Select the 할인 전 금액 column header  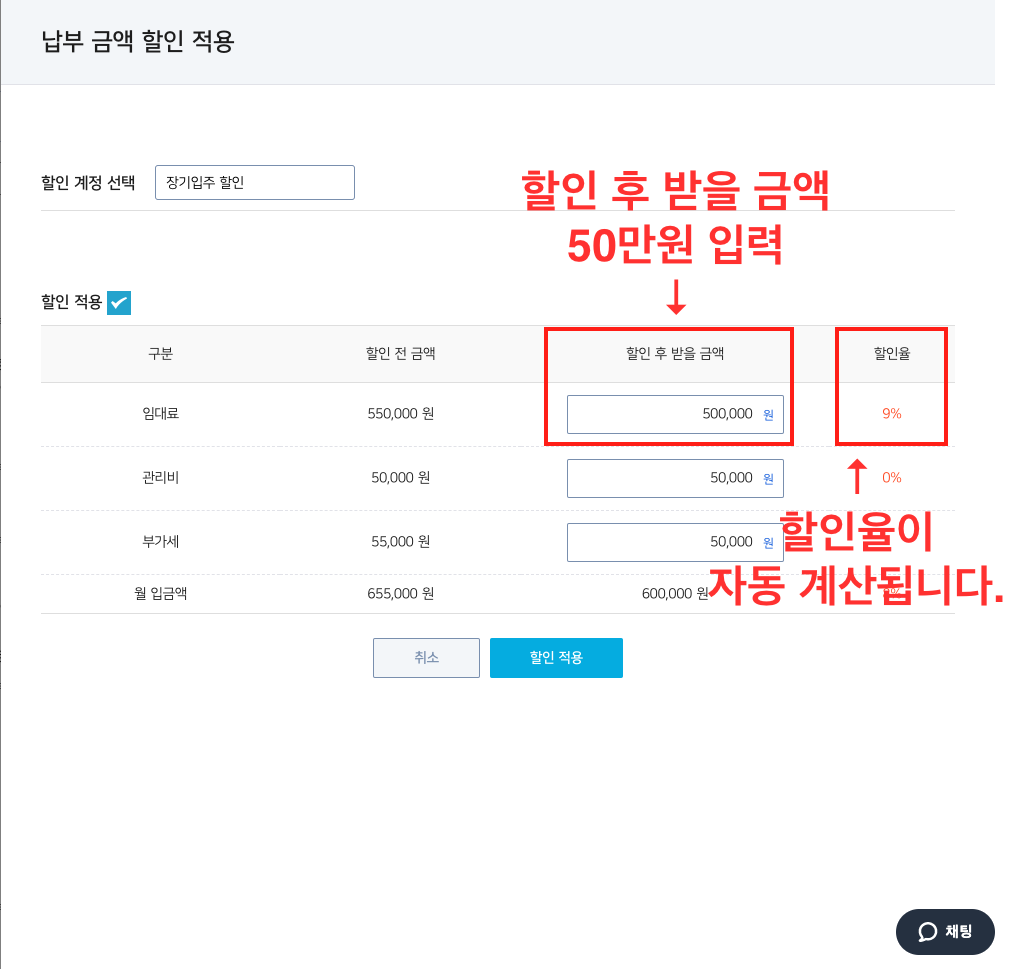click(x=400, y=353)
